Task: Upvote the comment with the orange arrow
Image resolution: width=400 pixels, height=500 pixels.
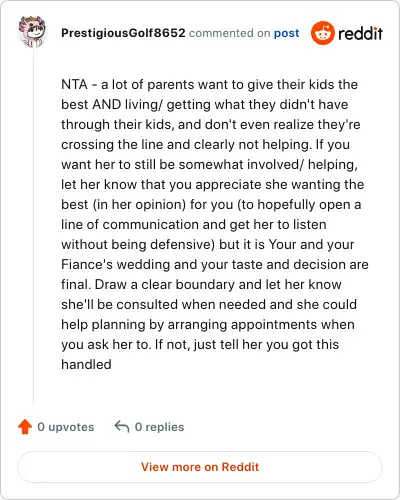Action: [25, 427]
